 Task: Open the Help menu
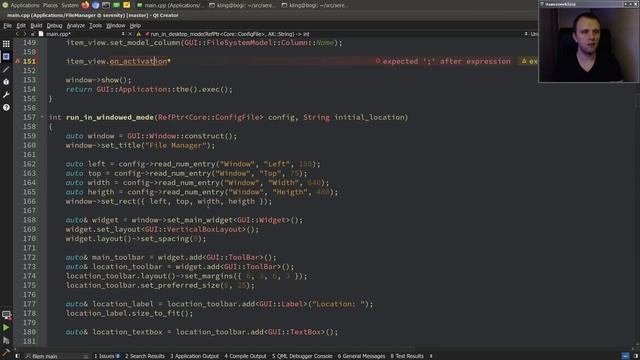click(x=135, y=25)
